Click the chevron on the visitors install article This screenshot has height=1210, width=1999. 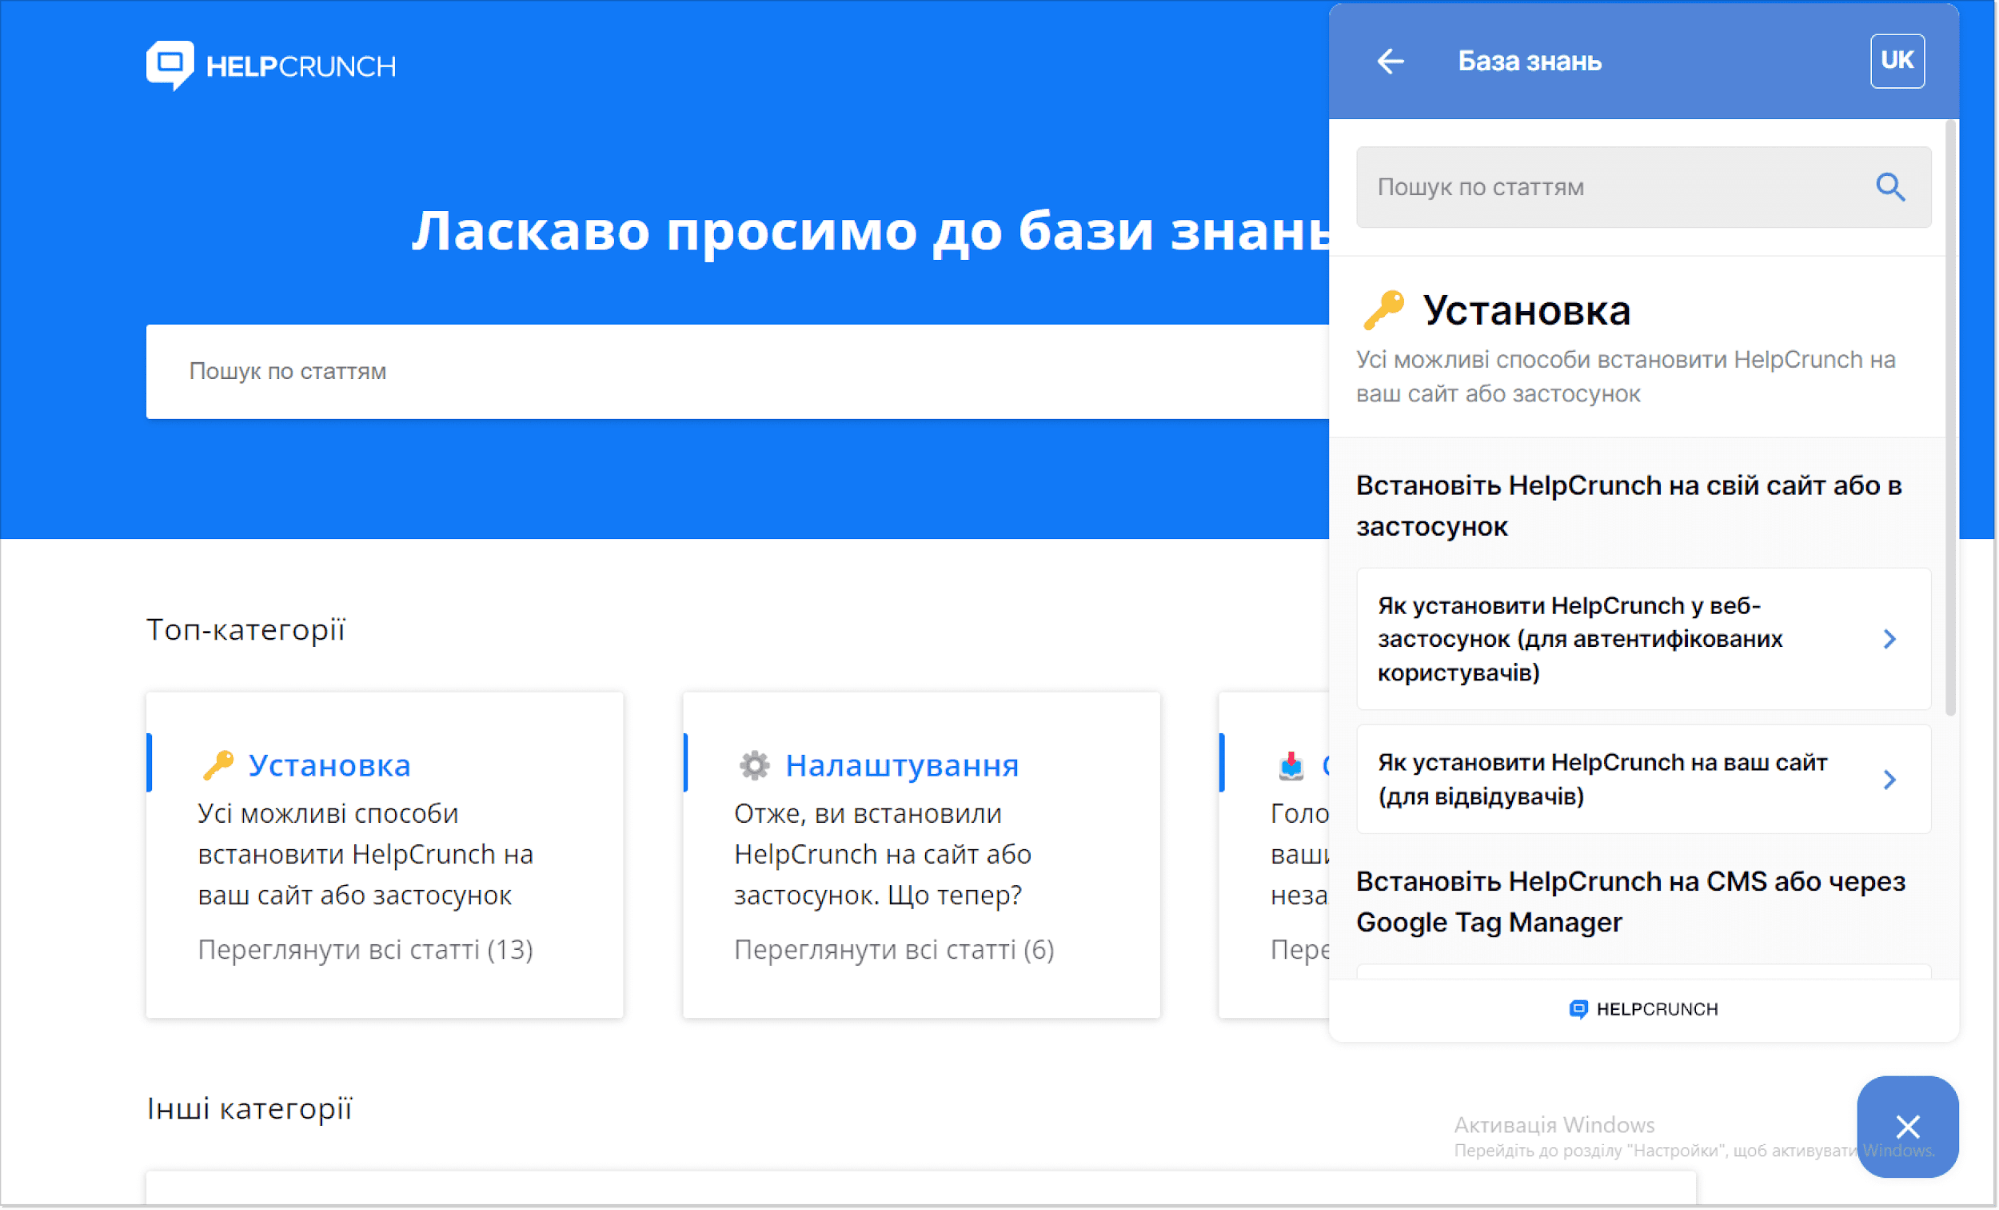pos(1889,779)
